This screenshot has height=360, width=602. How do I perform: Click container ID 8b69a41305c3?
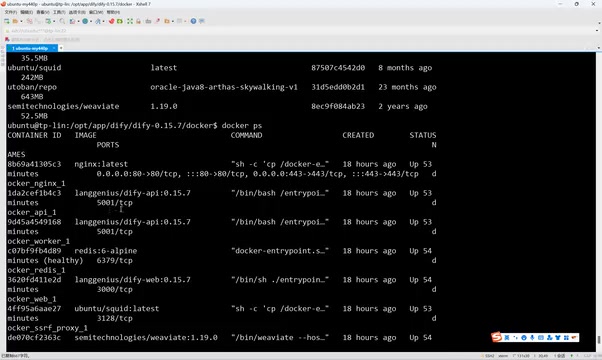click(x=34, y=164)
